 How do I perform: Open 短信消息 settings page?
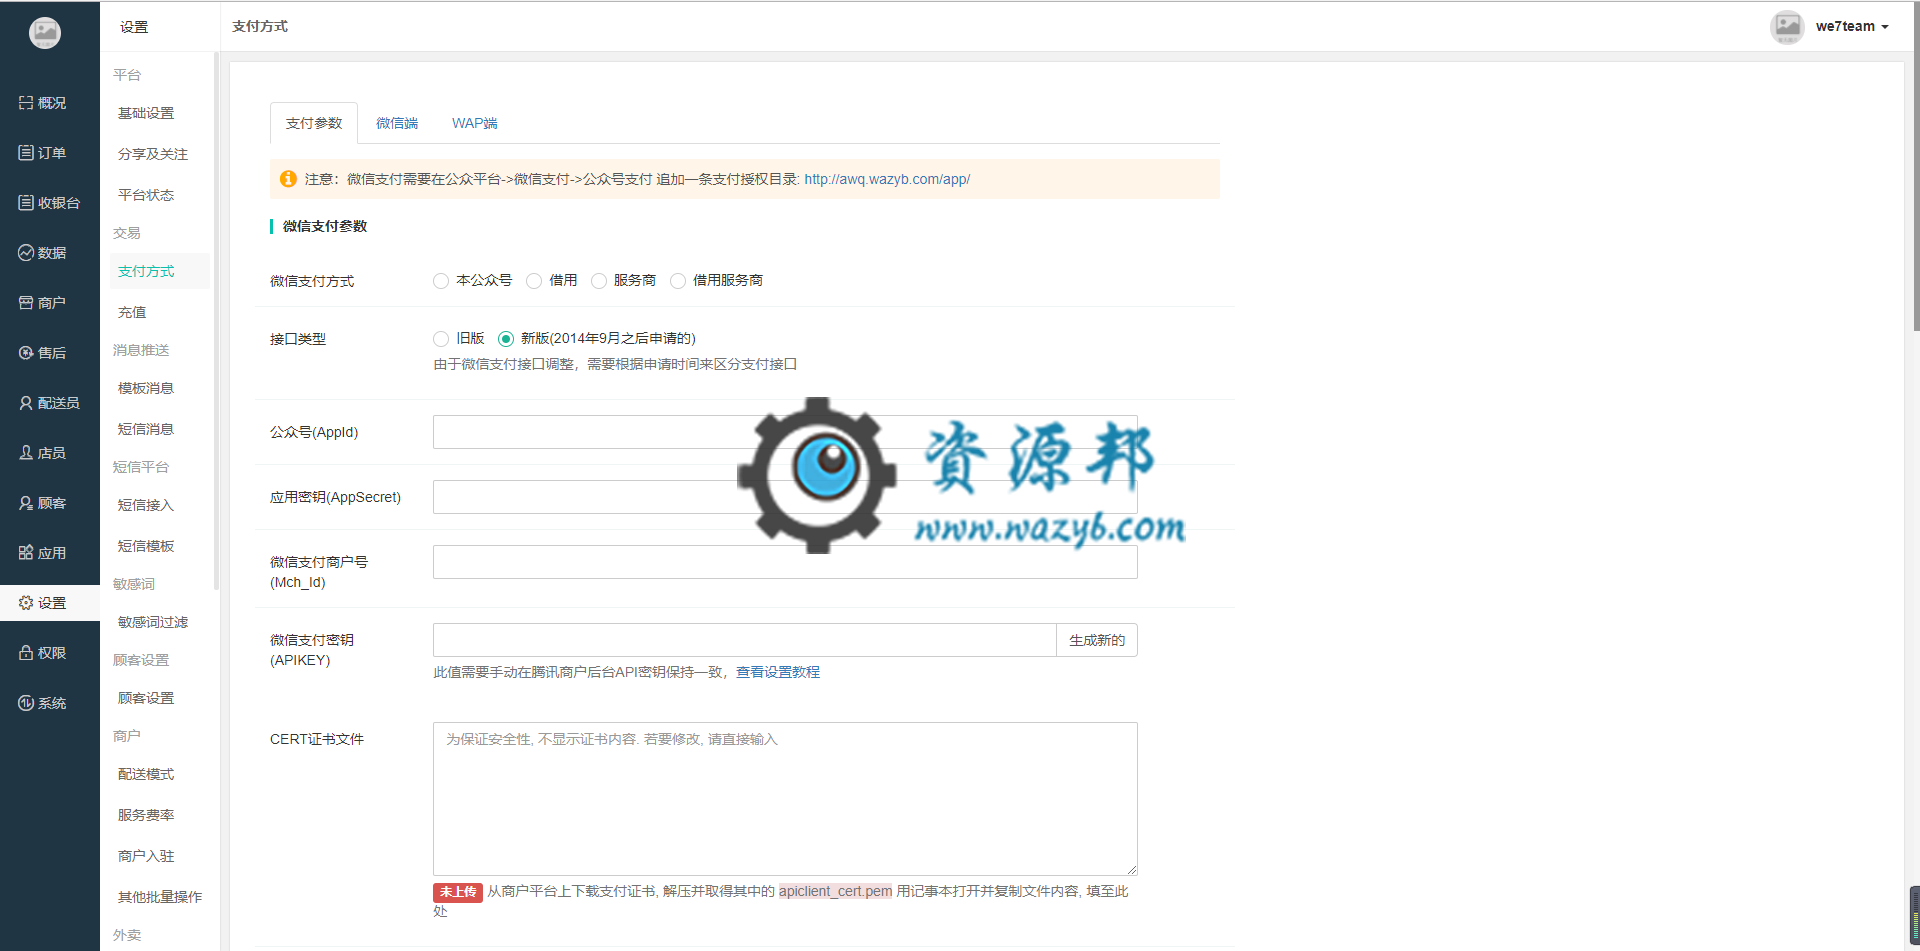(146, 429)
